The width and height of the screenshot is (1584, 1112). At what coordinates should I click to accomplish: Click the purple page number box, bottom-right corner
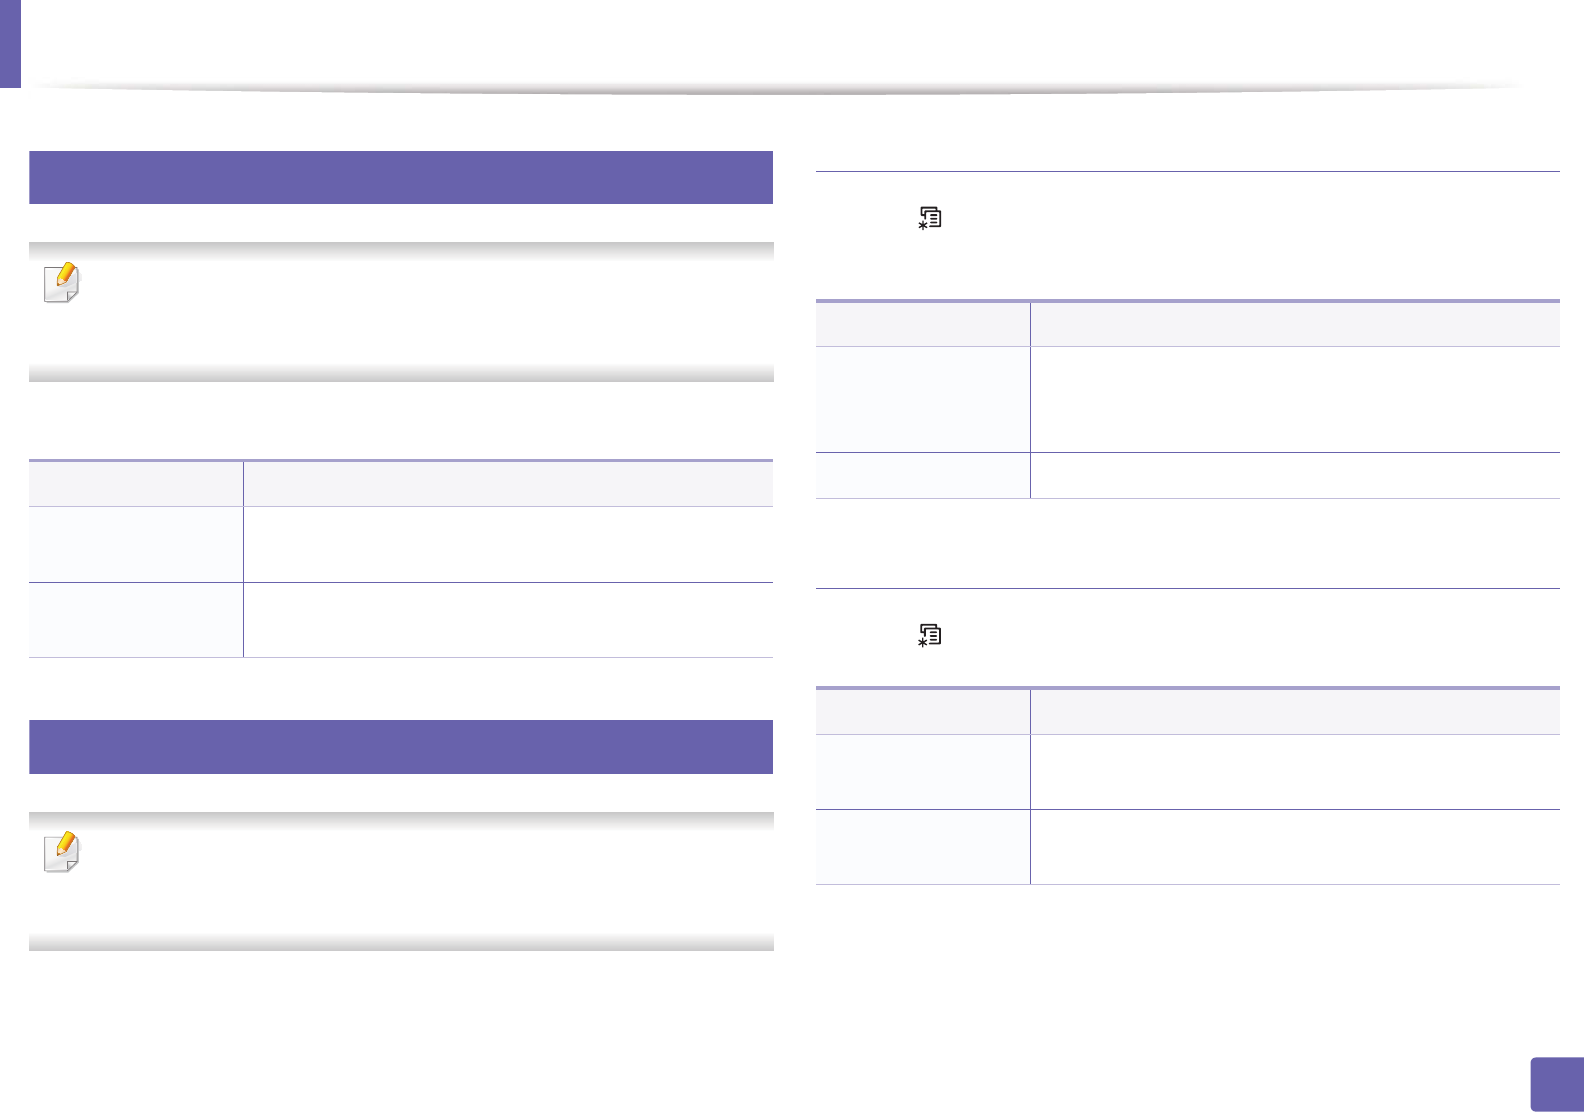point(1557,1085)
